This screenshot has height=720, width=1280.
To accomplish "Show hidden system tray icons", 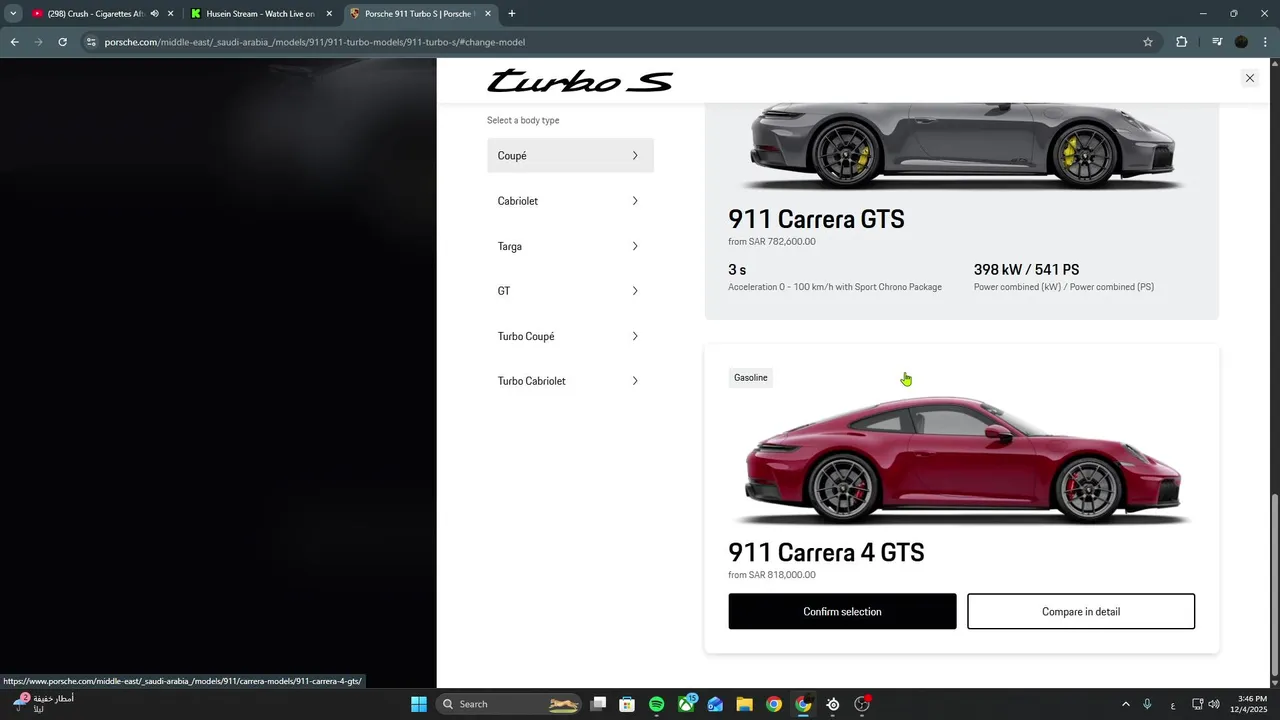I will 1126,704.
